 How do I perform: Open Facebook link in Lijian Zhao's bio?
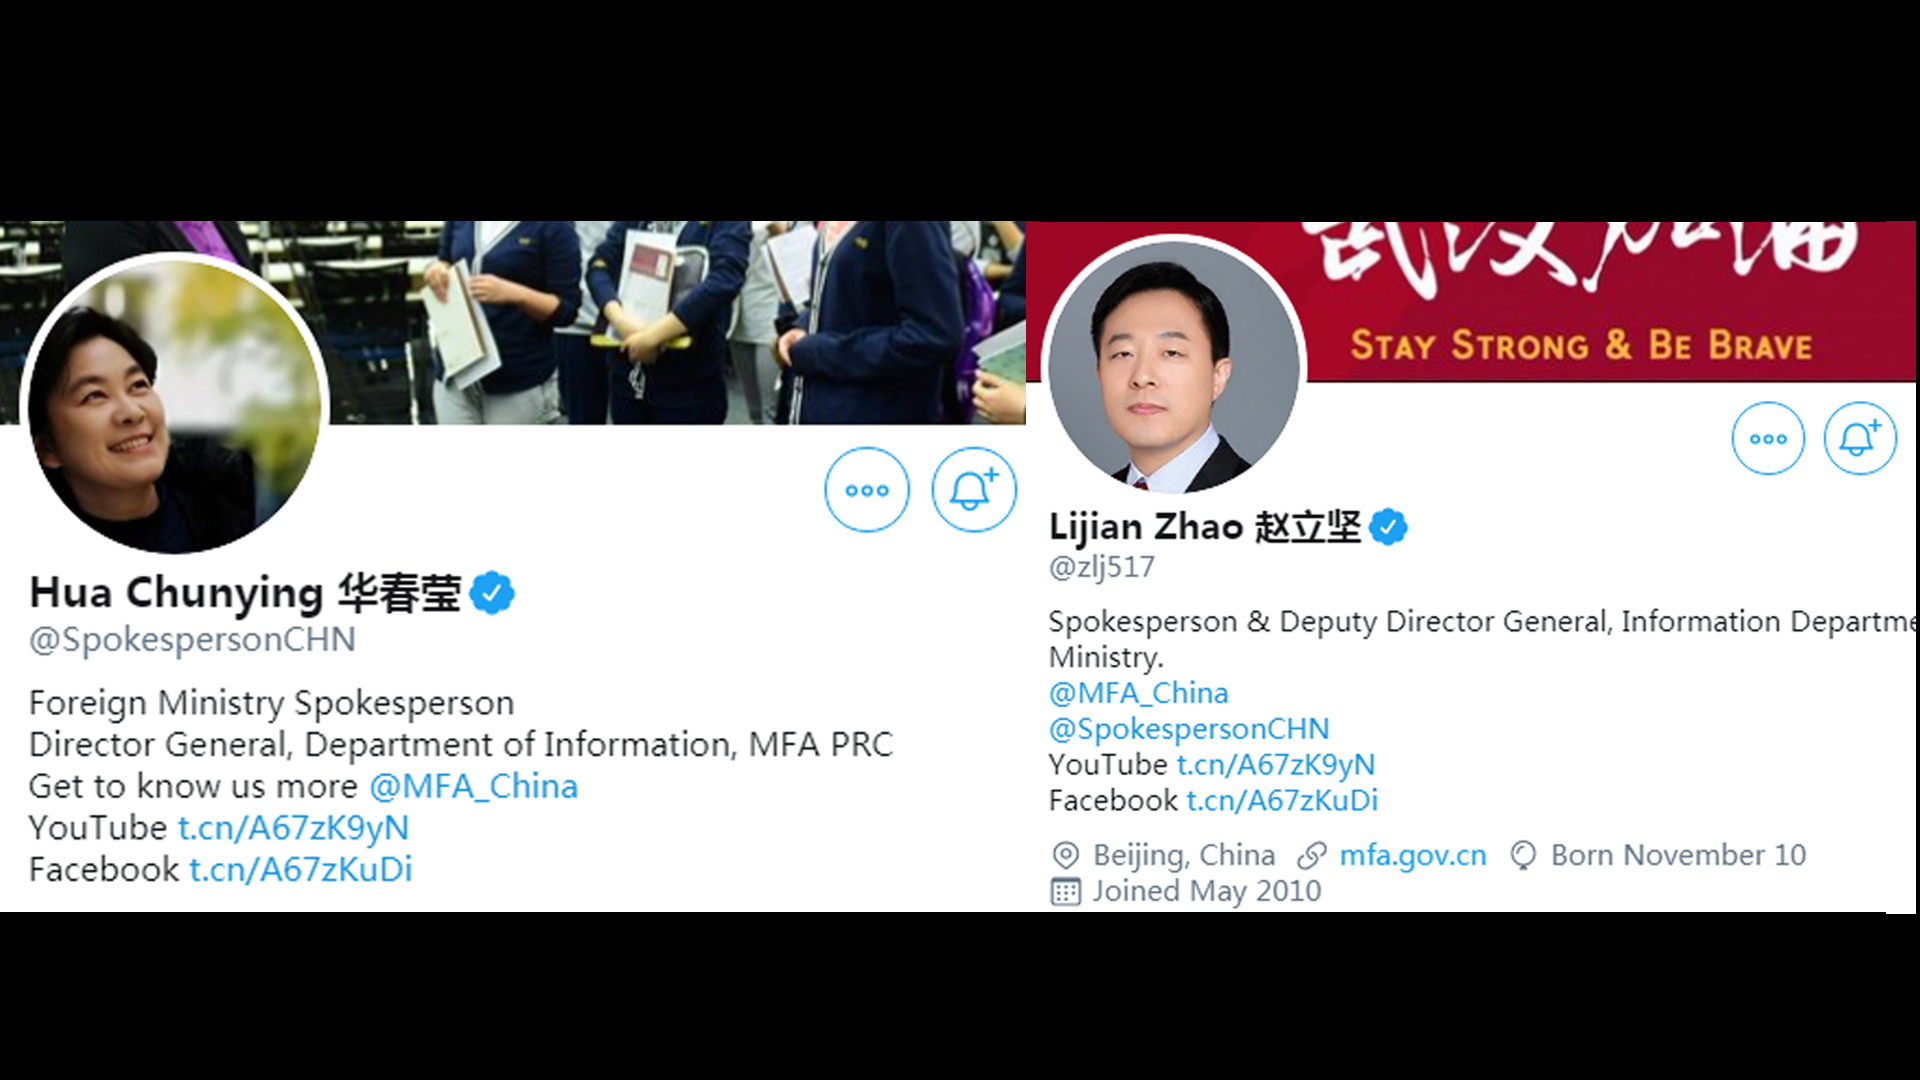tap(1282, 801)
